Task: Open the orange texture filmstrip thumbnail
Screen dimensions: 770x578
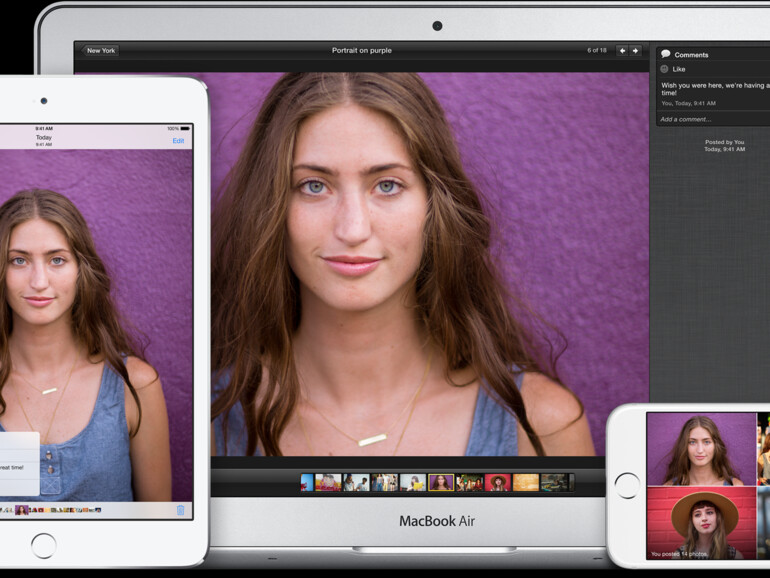Action: point(525,482)
